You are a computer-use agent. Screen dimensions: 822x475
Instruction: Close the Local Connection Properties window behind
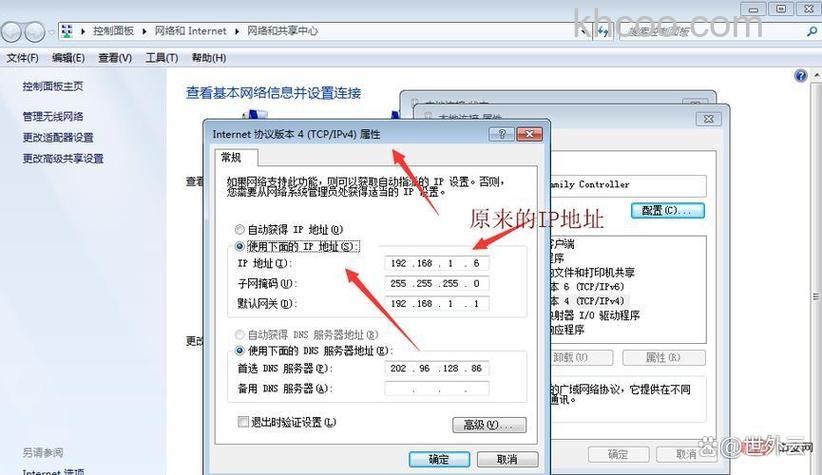(708, 119)
